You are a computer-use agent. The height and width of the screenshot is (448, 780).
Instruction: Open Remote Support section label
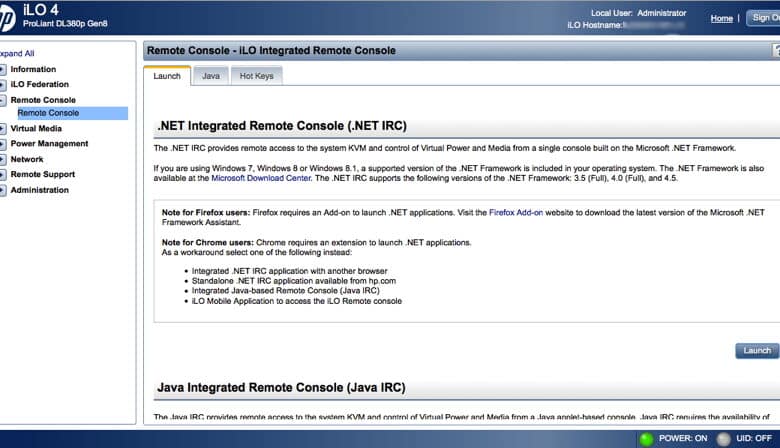tap(43, 175)
